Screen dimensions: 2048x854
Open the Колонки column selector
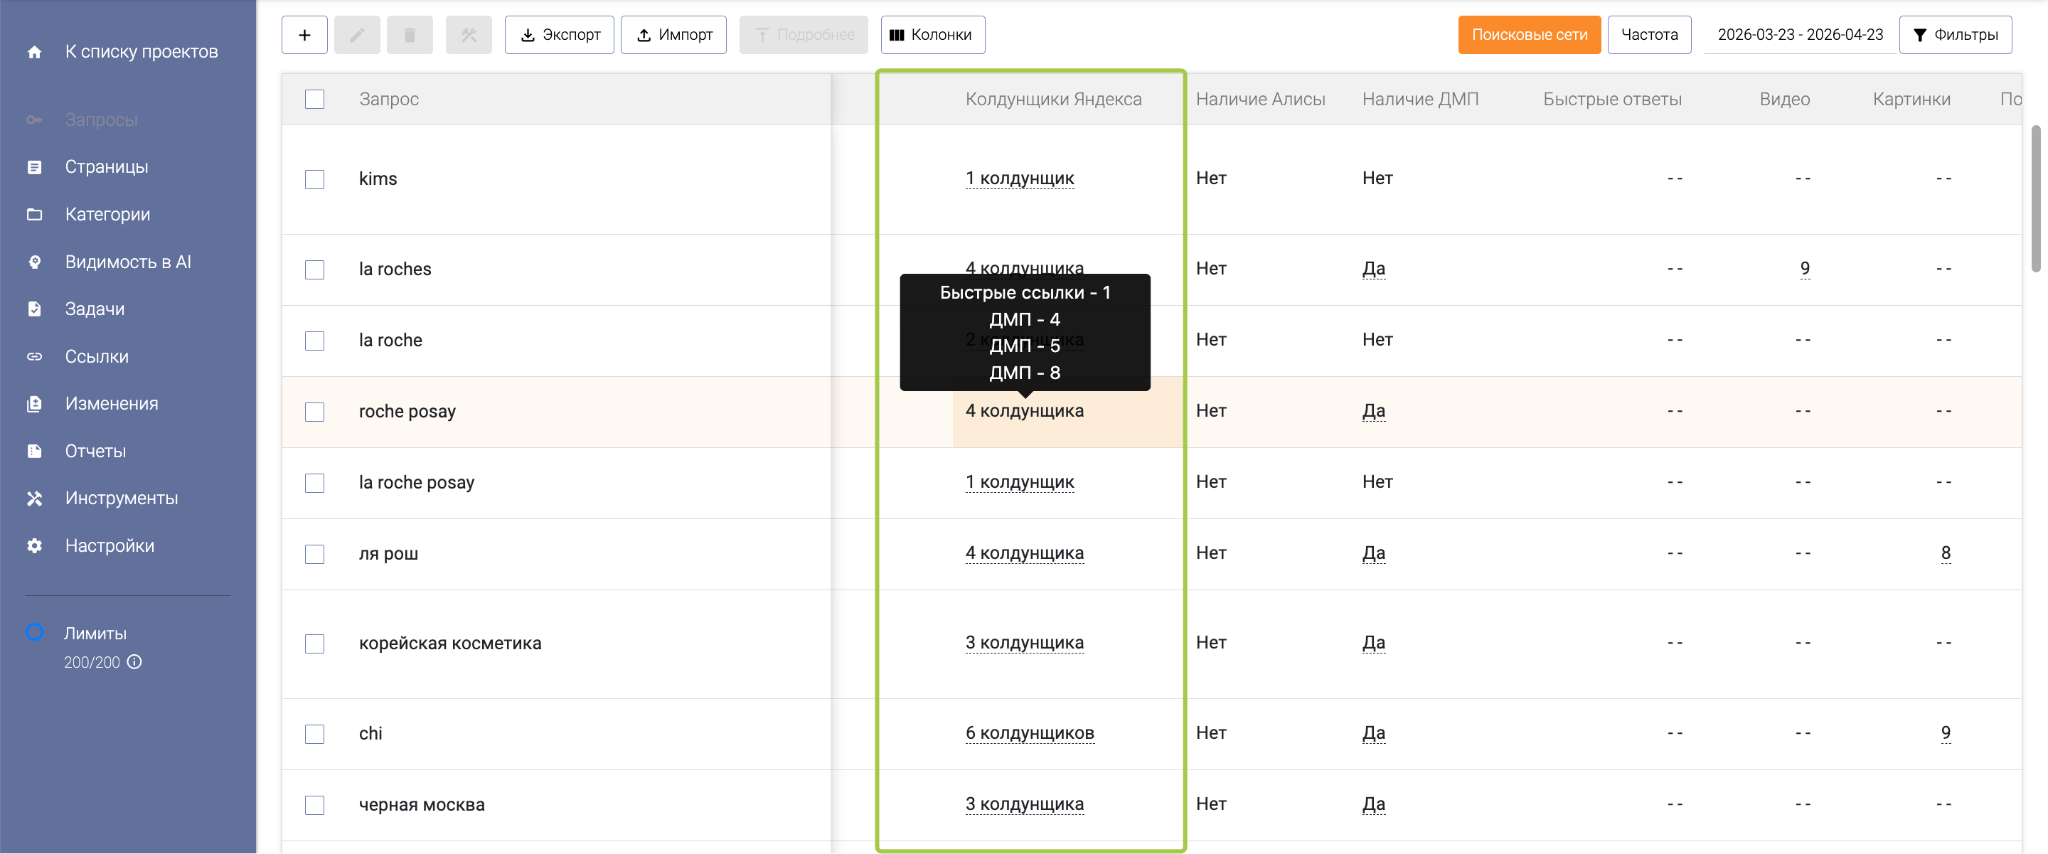pyautogui.click(x=932, y=35)
